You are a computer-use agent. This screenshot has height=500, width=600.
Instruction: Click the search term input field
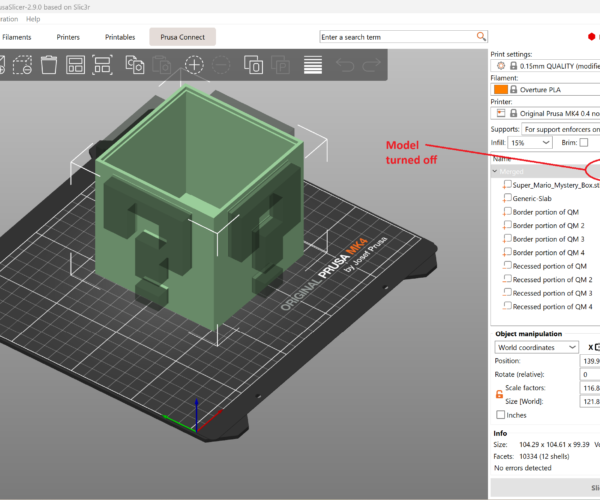[x=398, y=37]
